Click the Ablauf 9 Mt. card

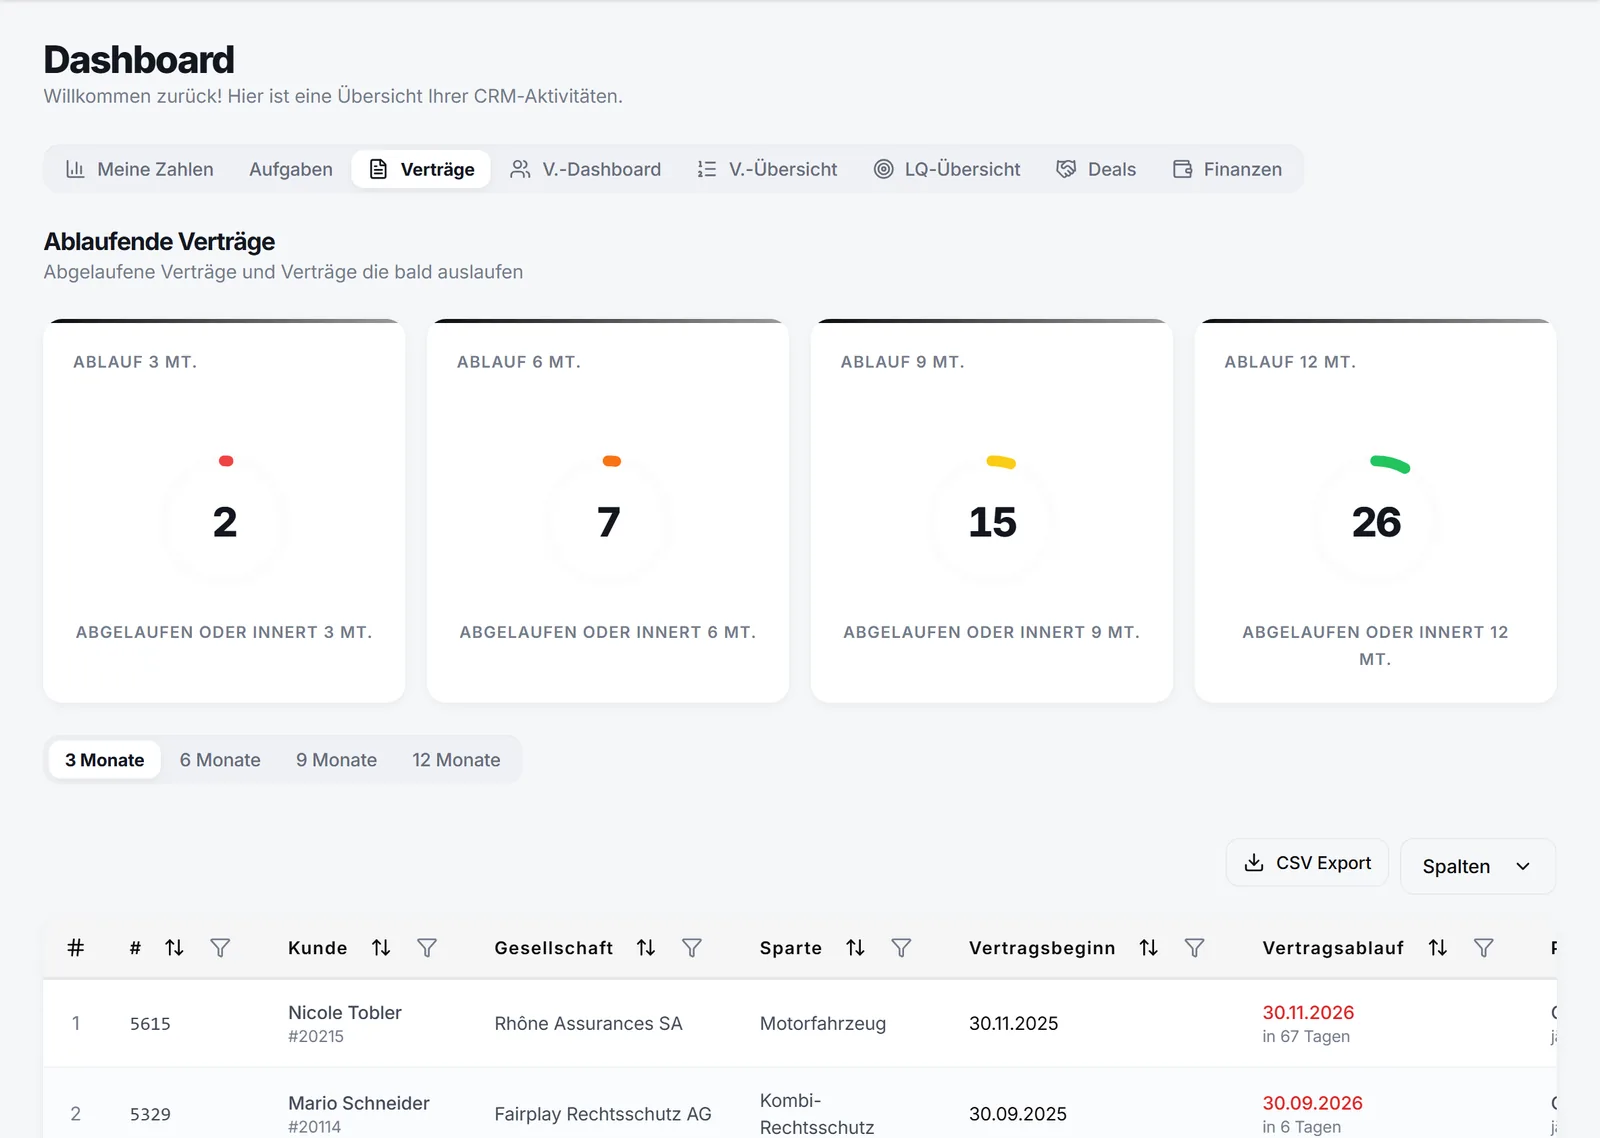point(992,511)
